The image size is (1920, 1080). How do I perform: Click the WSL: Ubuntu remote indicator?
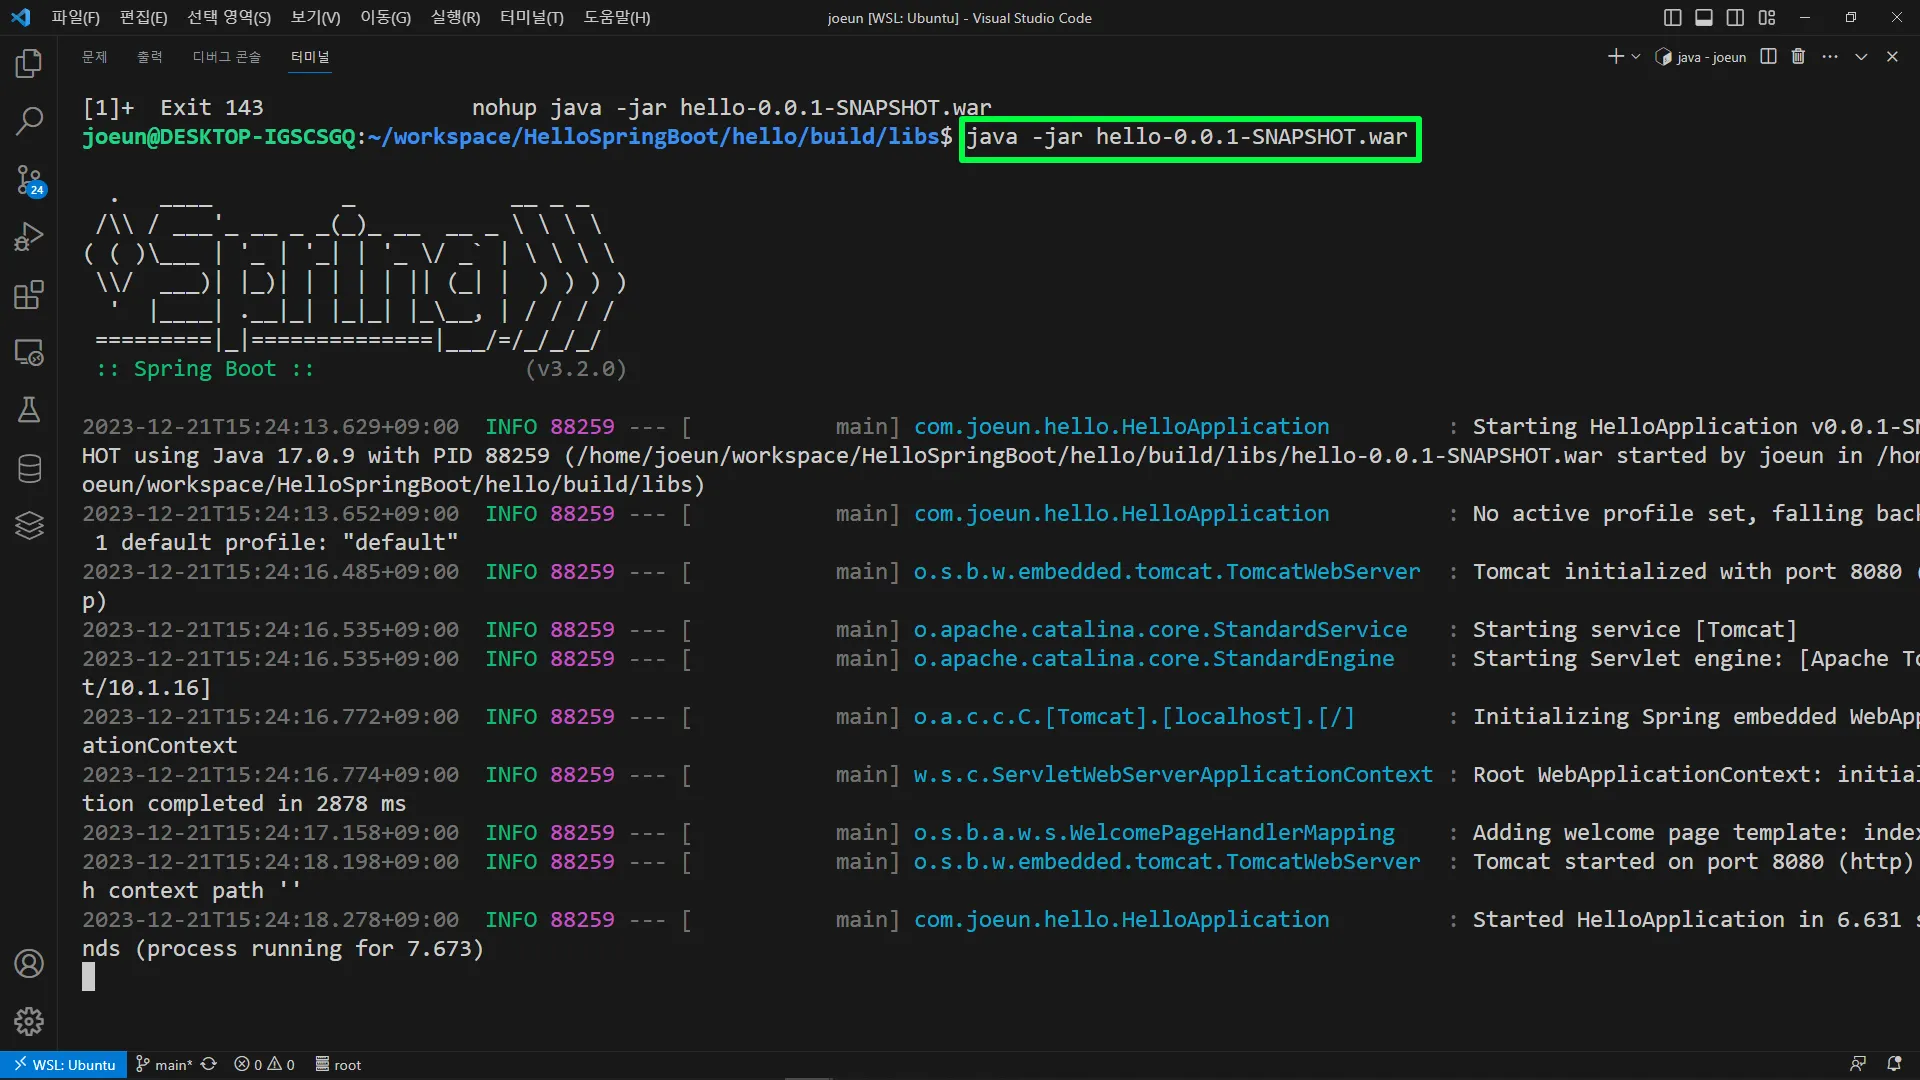coord(64,1065)
